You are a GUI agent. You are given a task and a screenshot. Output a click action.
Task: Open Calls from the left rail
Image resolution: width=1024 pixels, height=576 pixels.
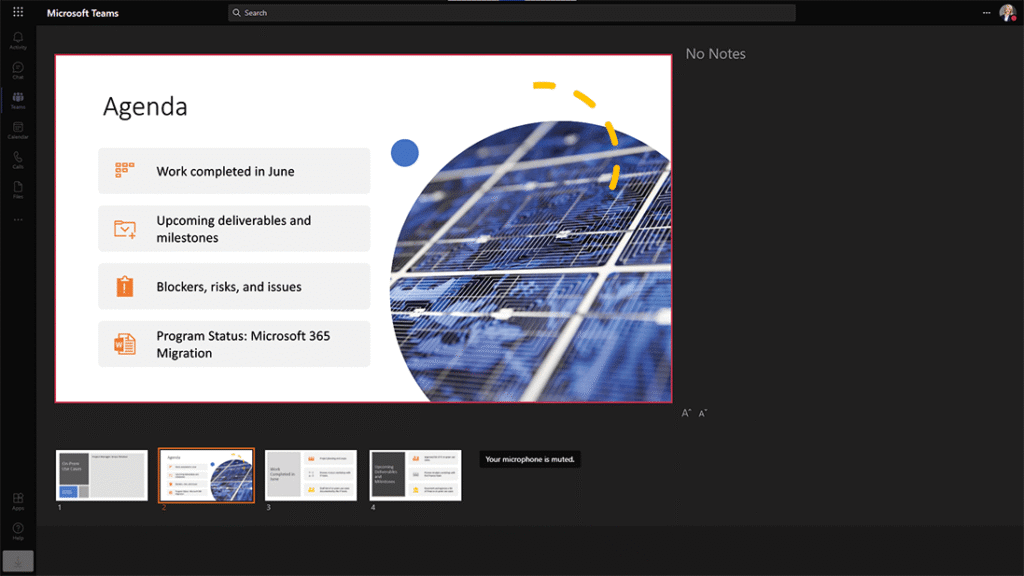click(x=18, y=160)
